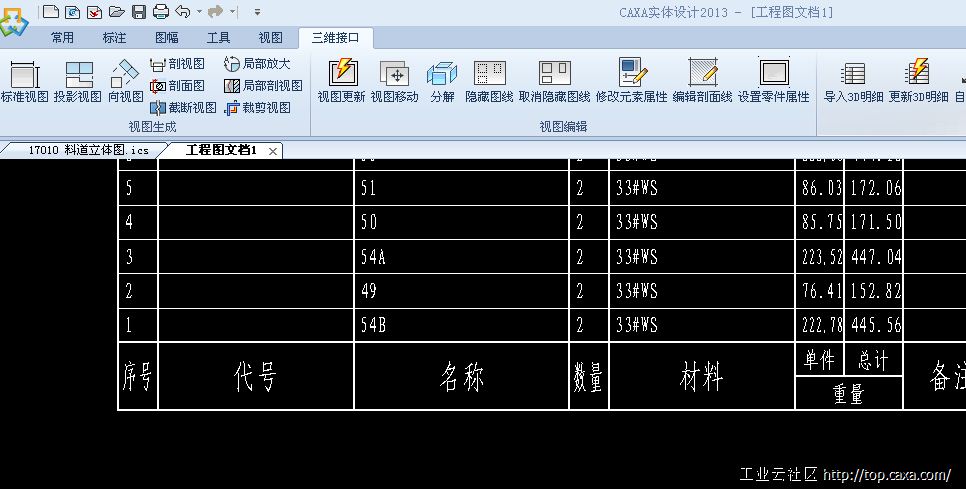Click the 修改元素属性 modify element properties tool
The width and height of the screenshot is (966, 489).
[x=631, y=81]
